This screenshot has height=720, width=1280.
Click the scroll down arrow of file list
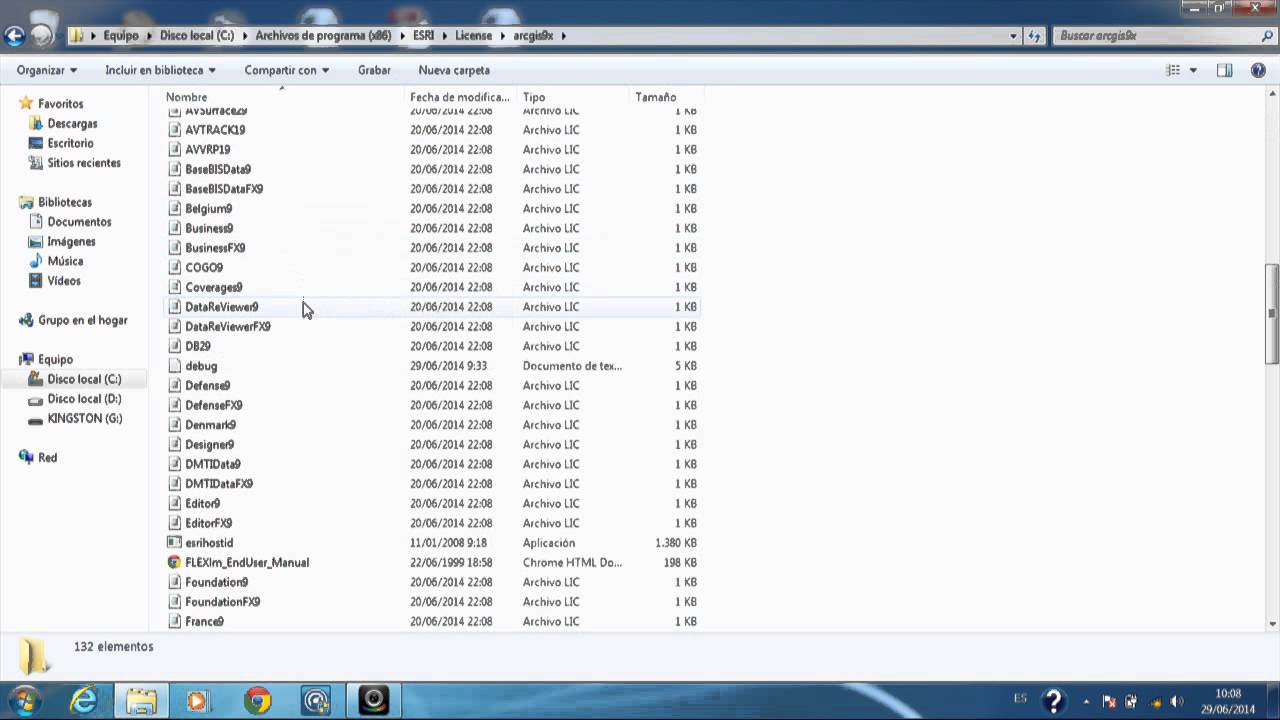point(1272,624)
